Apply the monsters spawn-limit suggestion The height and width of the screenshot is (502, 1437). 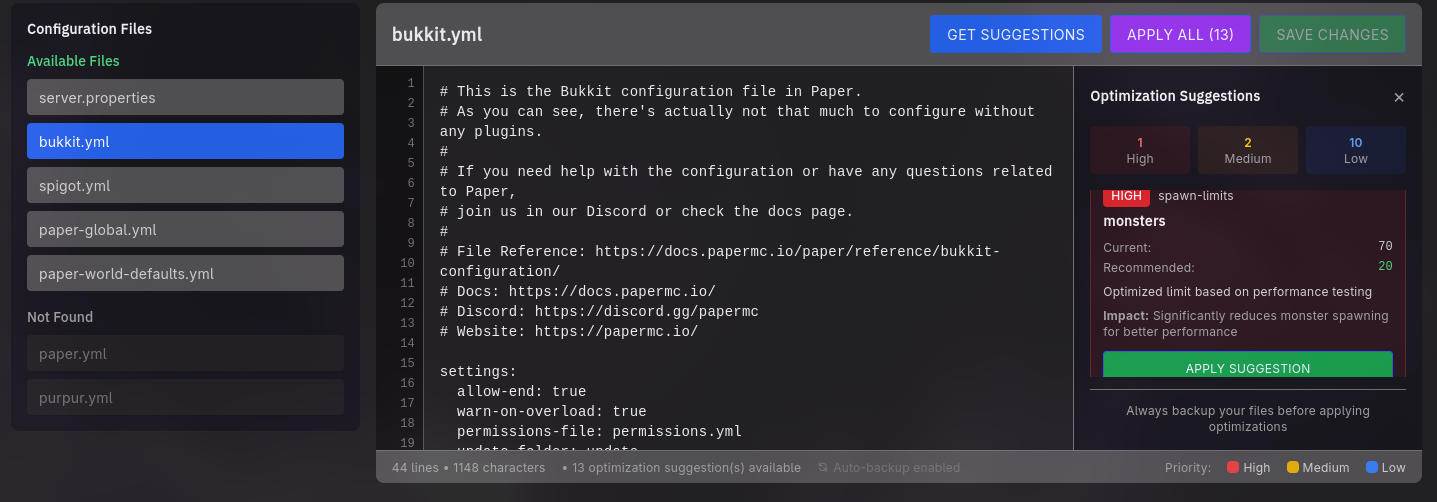1247,366
